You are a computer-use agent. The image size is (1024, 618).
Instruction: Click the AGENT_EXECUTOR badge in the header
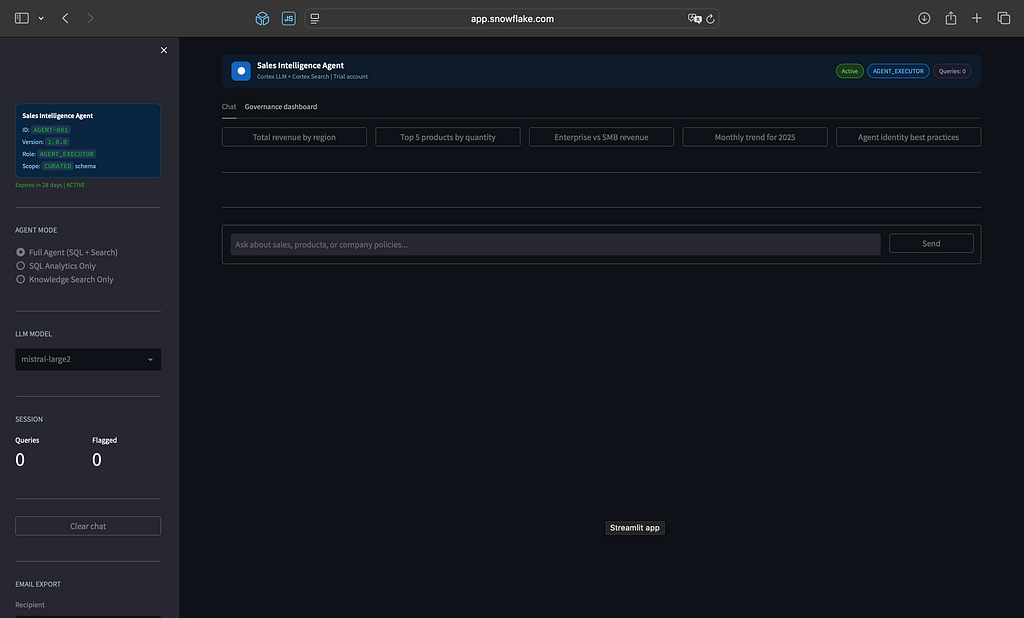tap(898, 71)
